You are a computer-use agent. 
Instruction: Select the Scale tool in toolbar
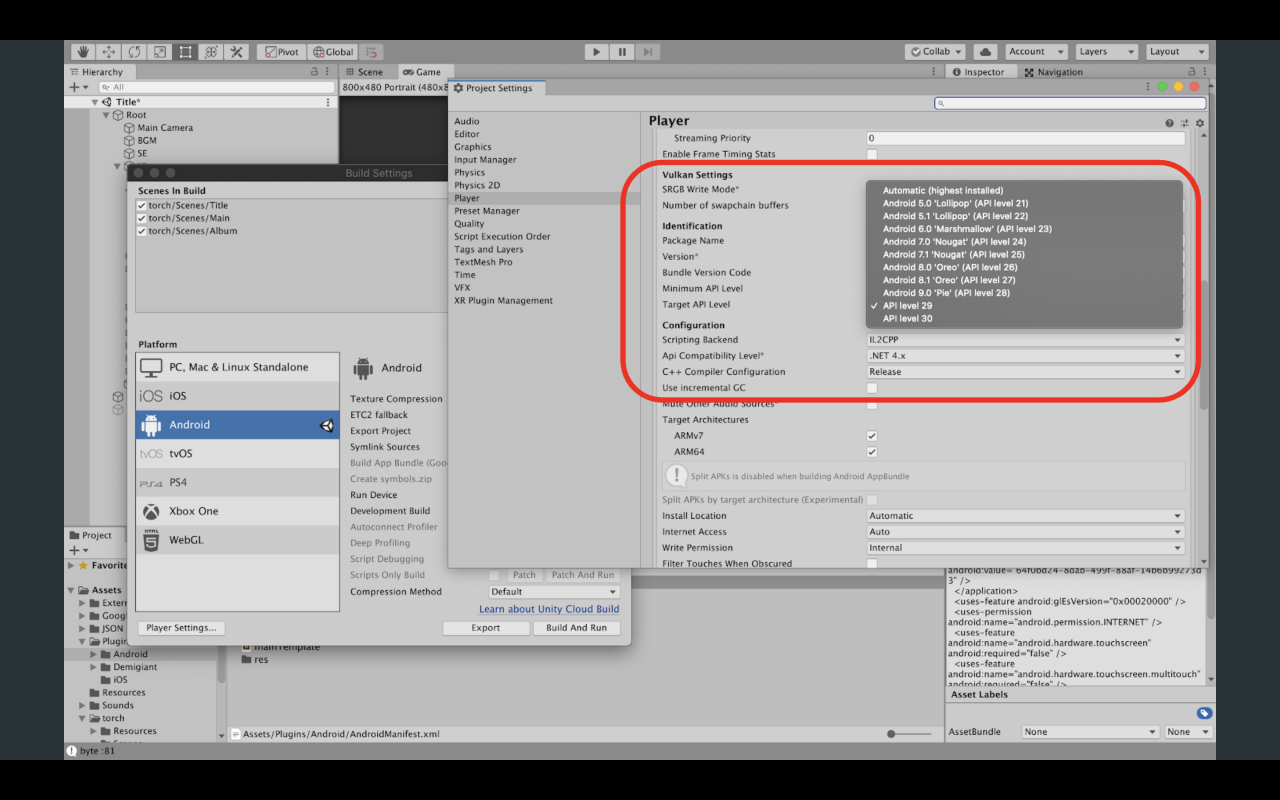(x=160, y=52)
